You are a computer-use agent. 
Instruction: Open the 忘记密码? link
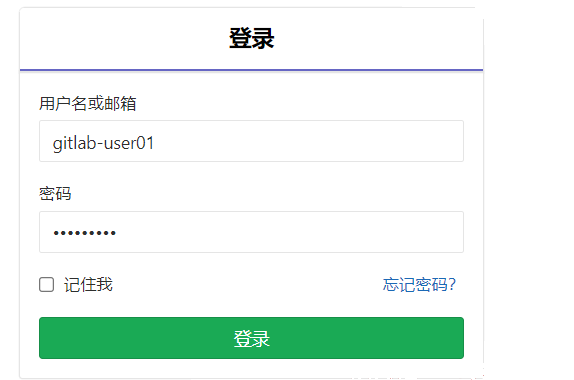coord(419,284)
